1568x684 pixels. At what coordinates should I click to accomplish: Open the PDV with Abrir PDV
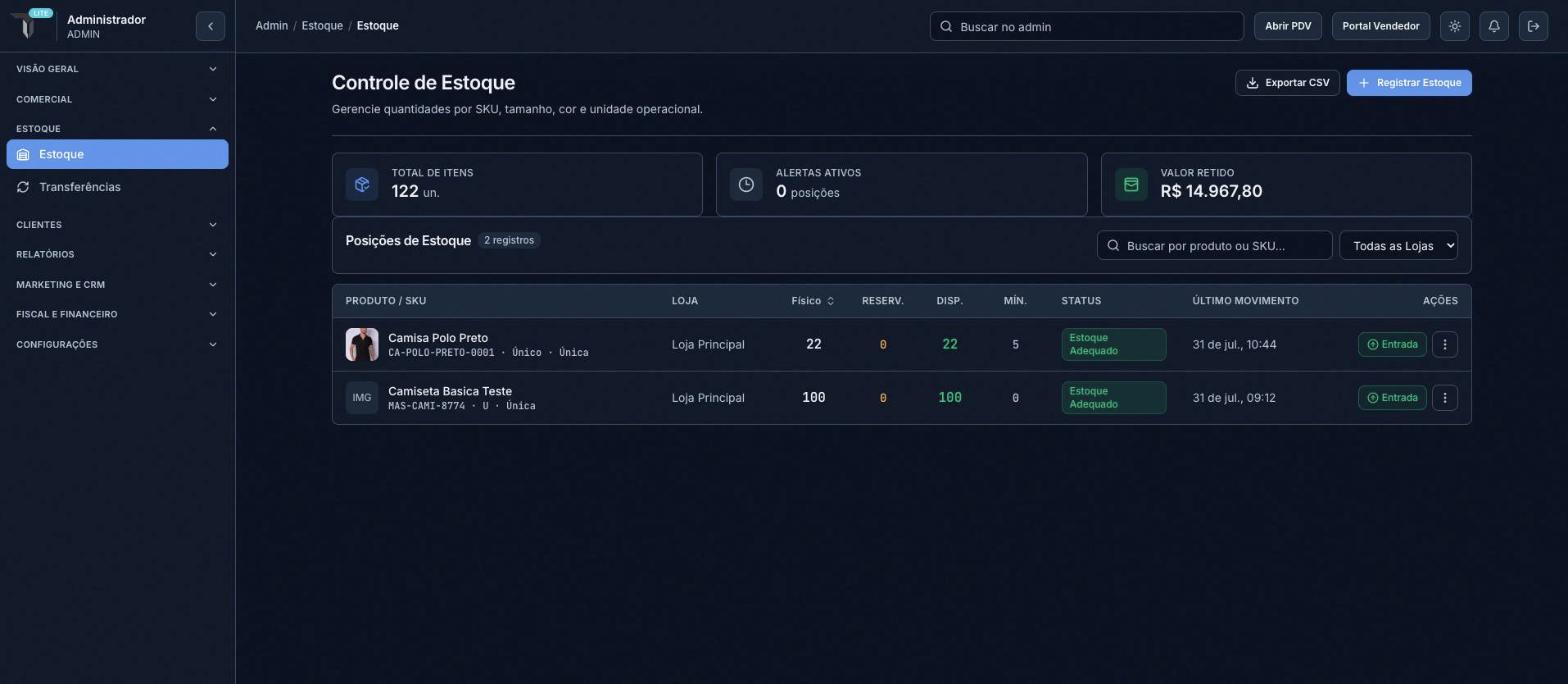click(1287, 26)
